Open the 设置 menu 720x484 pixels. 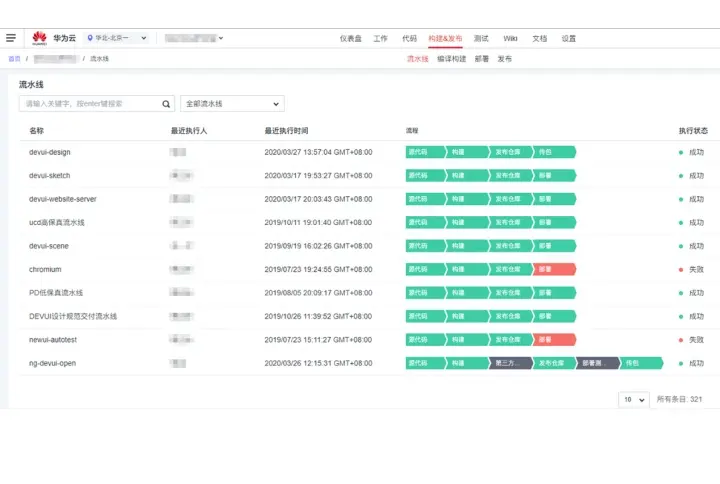tap(568, 39)
